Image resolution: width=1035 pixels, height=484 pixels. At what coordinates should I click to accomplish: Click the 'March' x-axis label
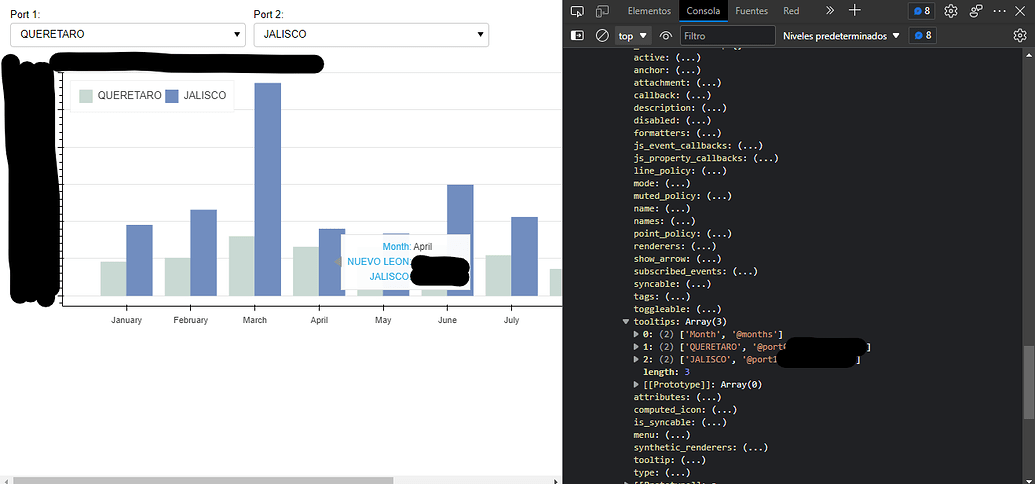pyautogui.click(x=255, y=320)
